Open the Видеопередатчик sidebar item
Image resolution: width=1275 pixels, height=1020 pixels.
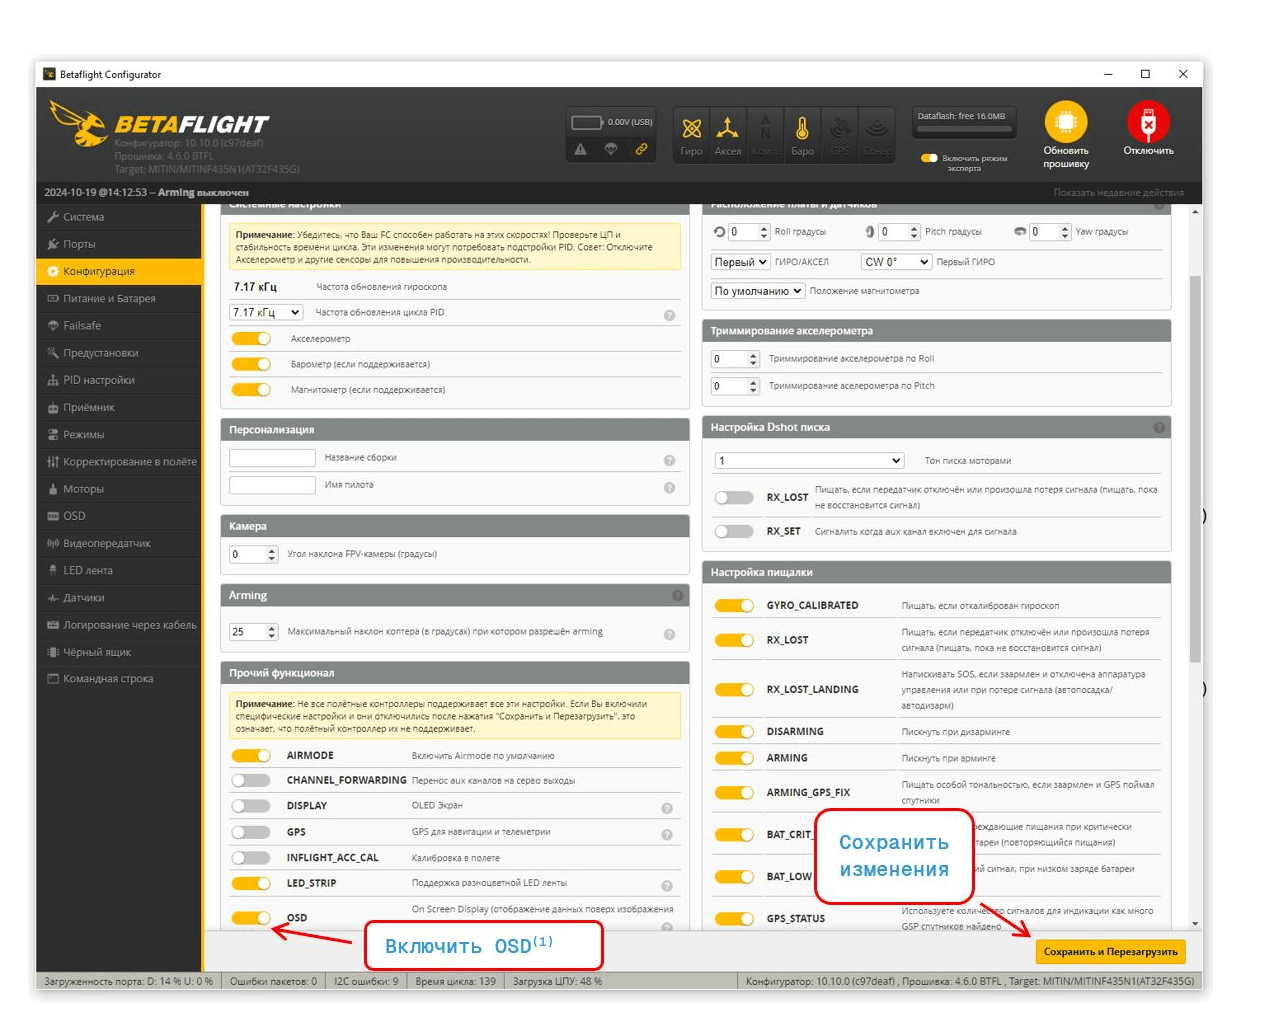(x=119, y=543)
